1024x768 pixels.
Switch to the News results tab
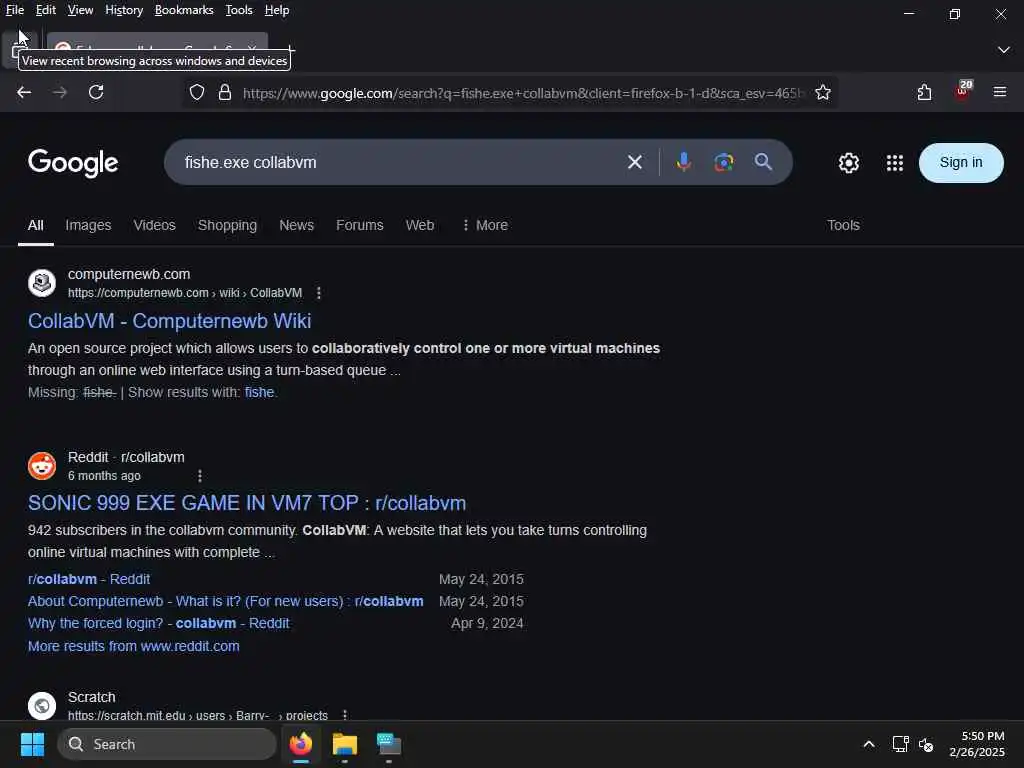(296, 225)
